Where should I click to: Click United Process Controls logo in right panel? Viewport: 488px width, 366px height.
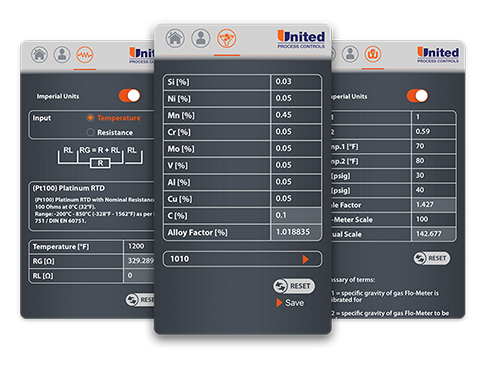438,55
